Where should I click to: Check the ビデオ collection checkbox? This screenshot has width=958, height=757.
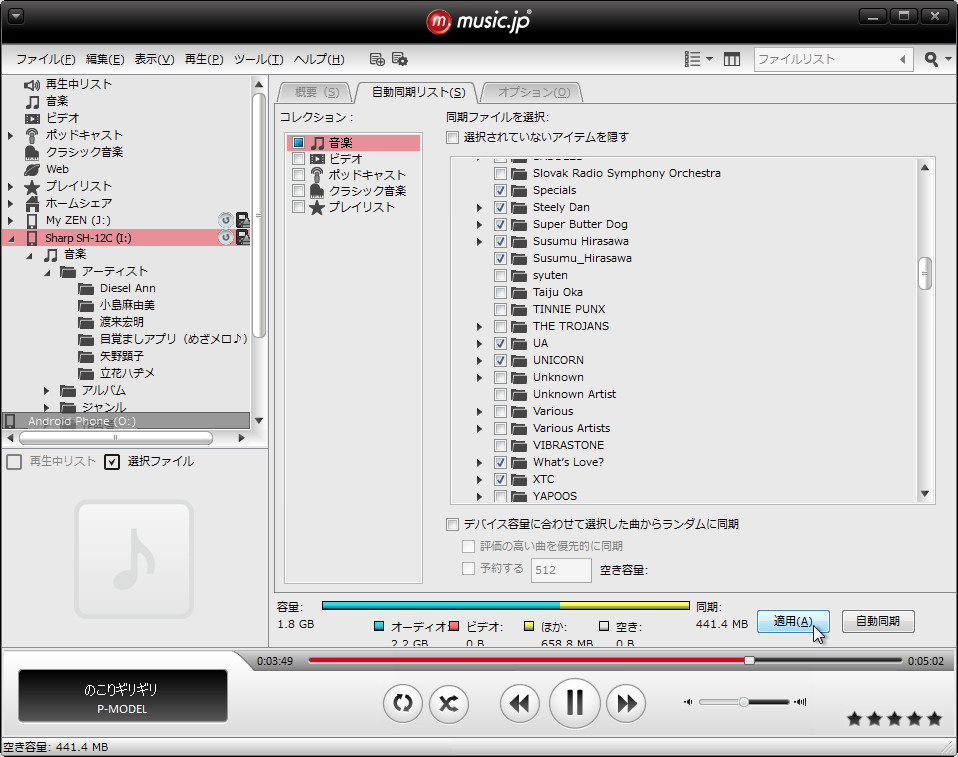pyautogui.click(x=298, y=159)
